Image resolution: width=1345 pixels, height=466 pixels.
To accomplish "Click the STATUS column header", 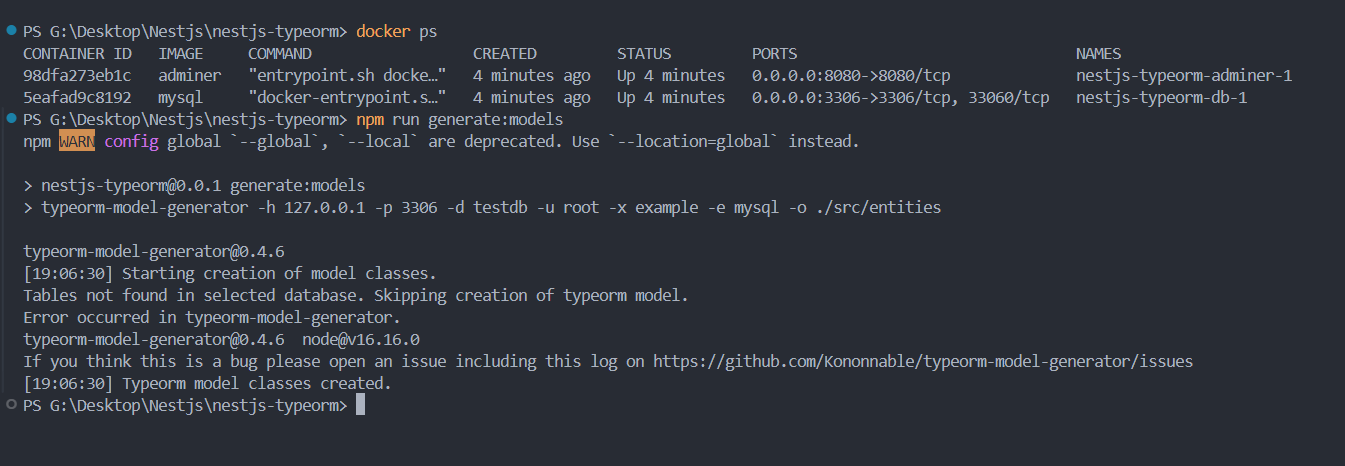I will point(644,54).
